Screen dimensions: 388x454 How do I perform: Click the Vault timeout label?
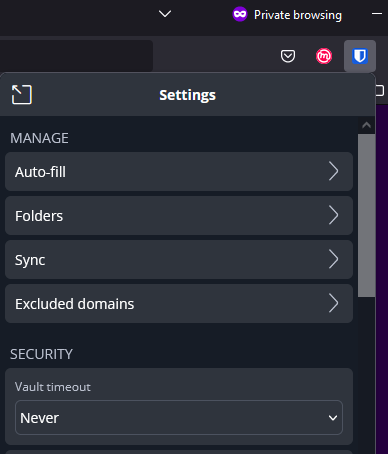click(x=53, y=387)
